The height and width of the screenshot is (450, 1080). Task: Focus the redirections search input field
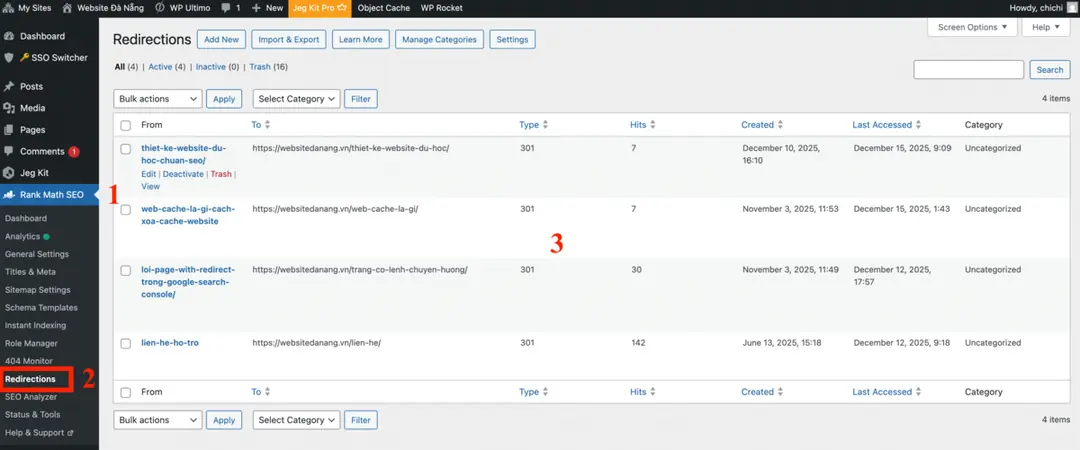pos(968,70)
